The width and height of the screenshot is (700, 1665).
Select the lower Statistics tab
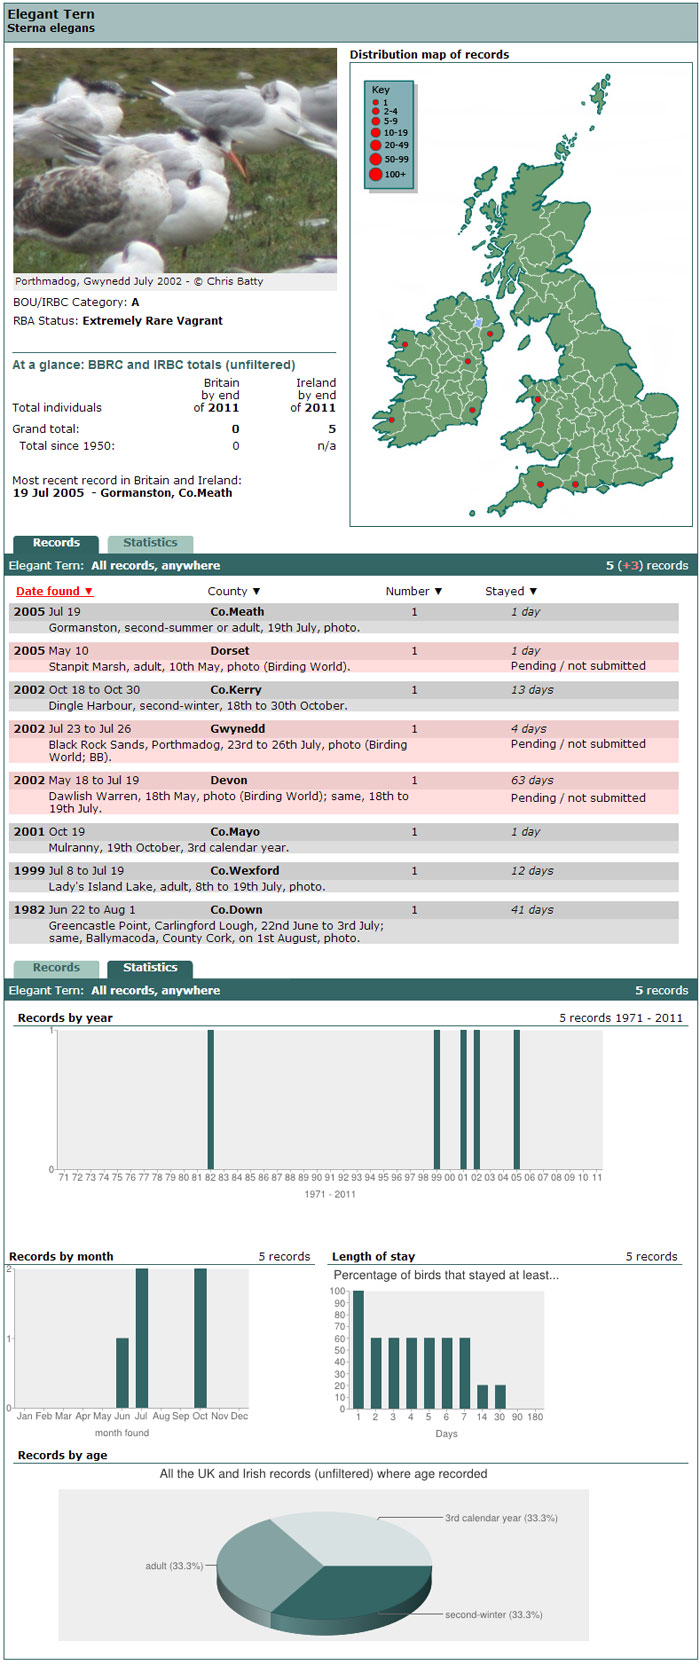pyautogui.click(x=150, y=969)
